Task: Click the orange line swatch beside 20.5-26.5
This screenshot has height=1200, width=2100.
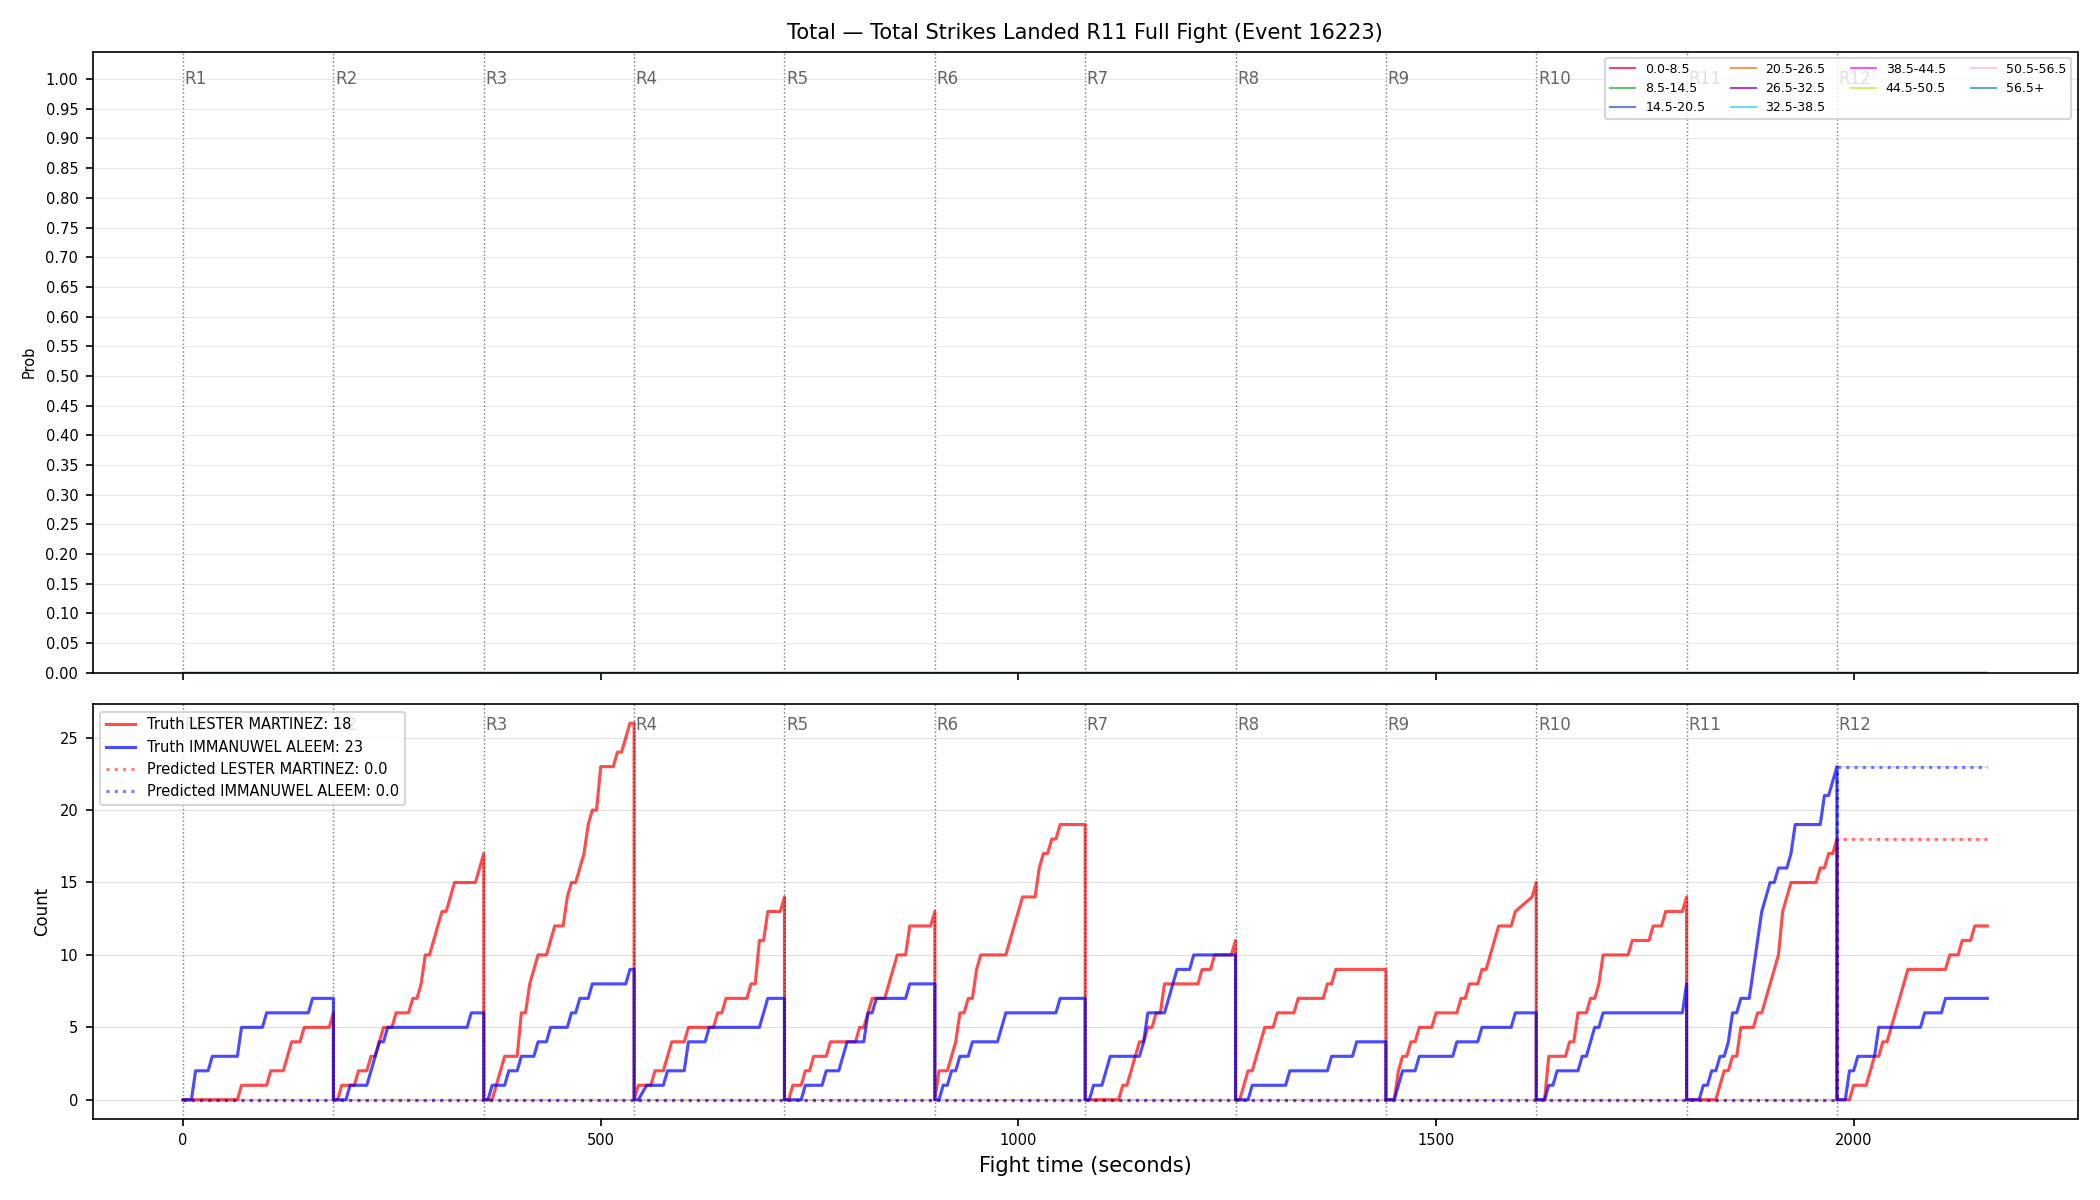Action: (1743, 69)
